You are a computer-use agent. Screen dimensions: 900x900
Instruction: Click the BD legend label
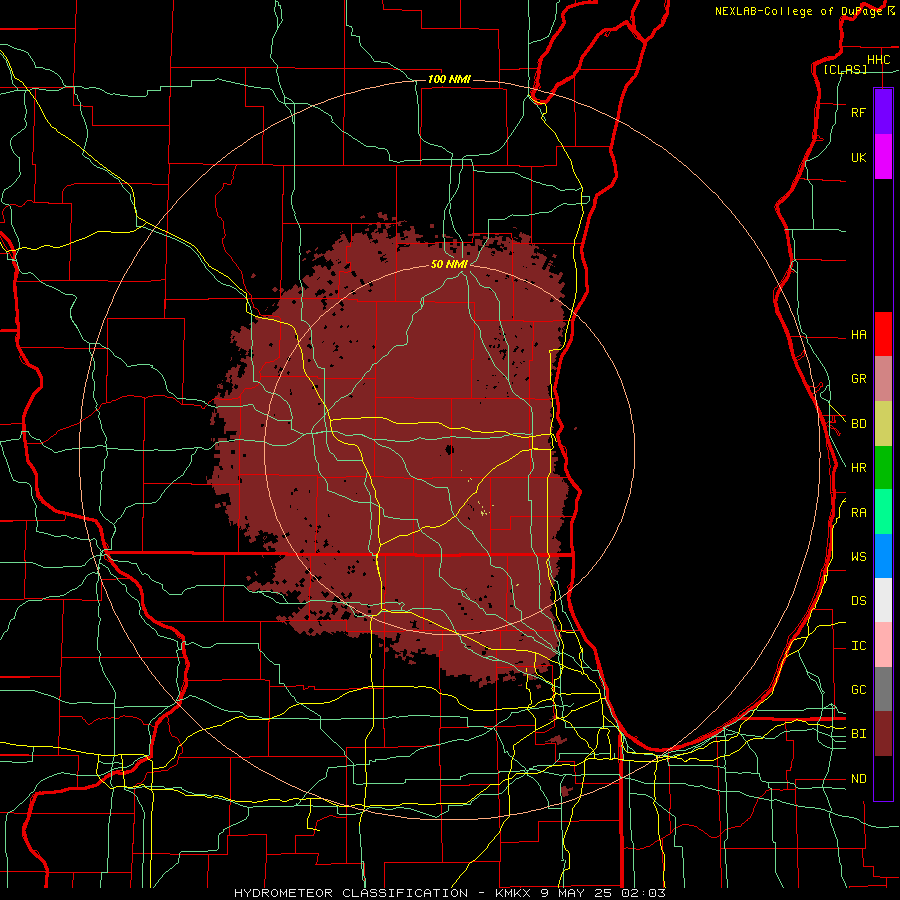coord(859,424)
